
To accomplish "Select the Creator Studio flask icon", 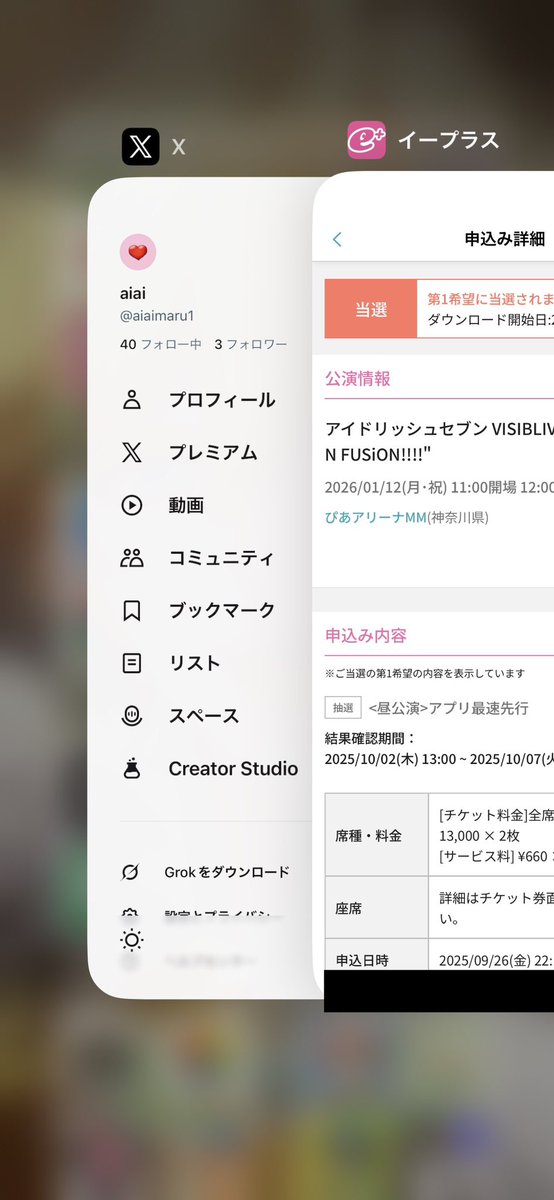I will coord(132,769).
